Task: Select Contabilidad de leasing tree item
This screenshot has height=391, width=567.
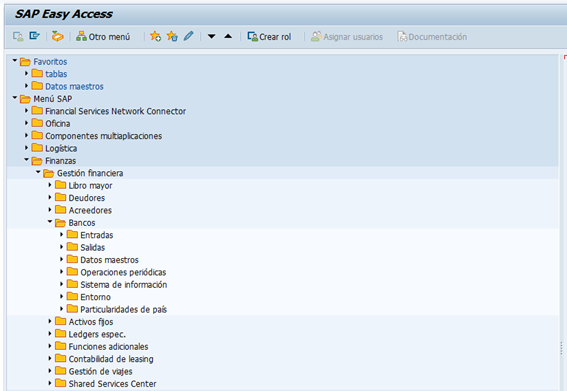Action: click(111, 359)
